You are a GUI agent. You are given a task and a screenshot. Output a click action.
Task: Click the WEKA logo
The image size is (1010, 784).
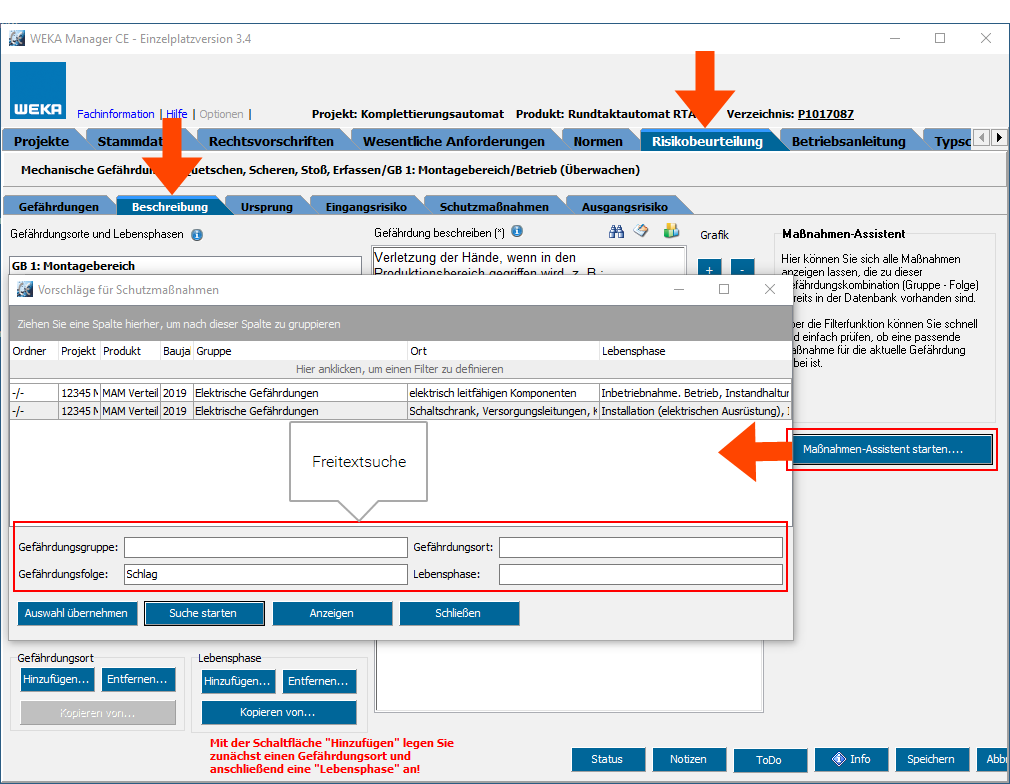(38, 91)
